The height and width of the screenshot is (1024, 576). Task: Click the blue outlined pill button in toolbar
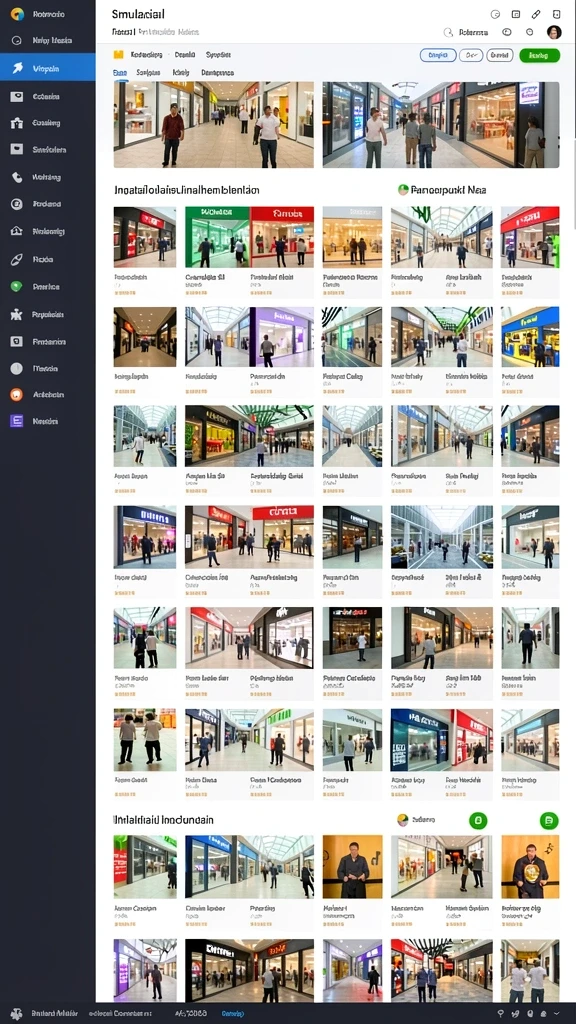point(438,56)
